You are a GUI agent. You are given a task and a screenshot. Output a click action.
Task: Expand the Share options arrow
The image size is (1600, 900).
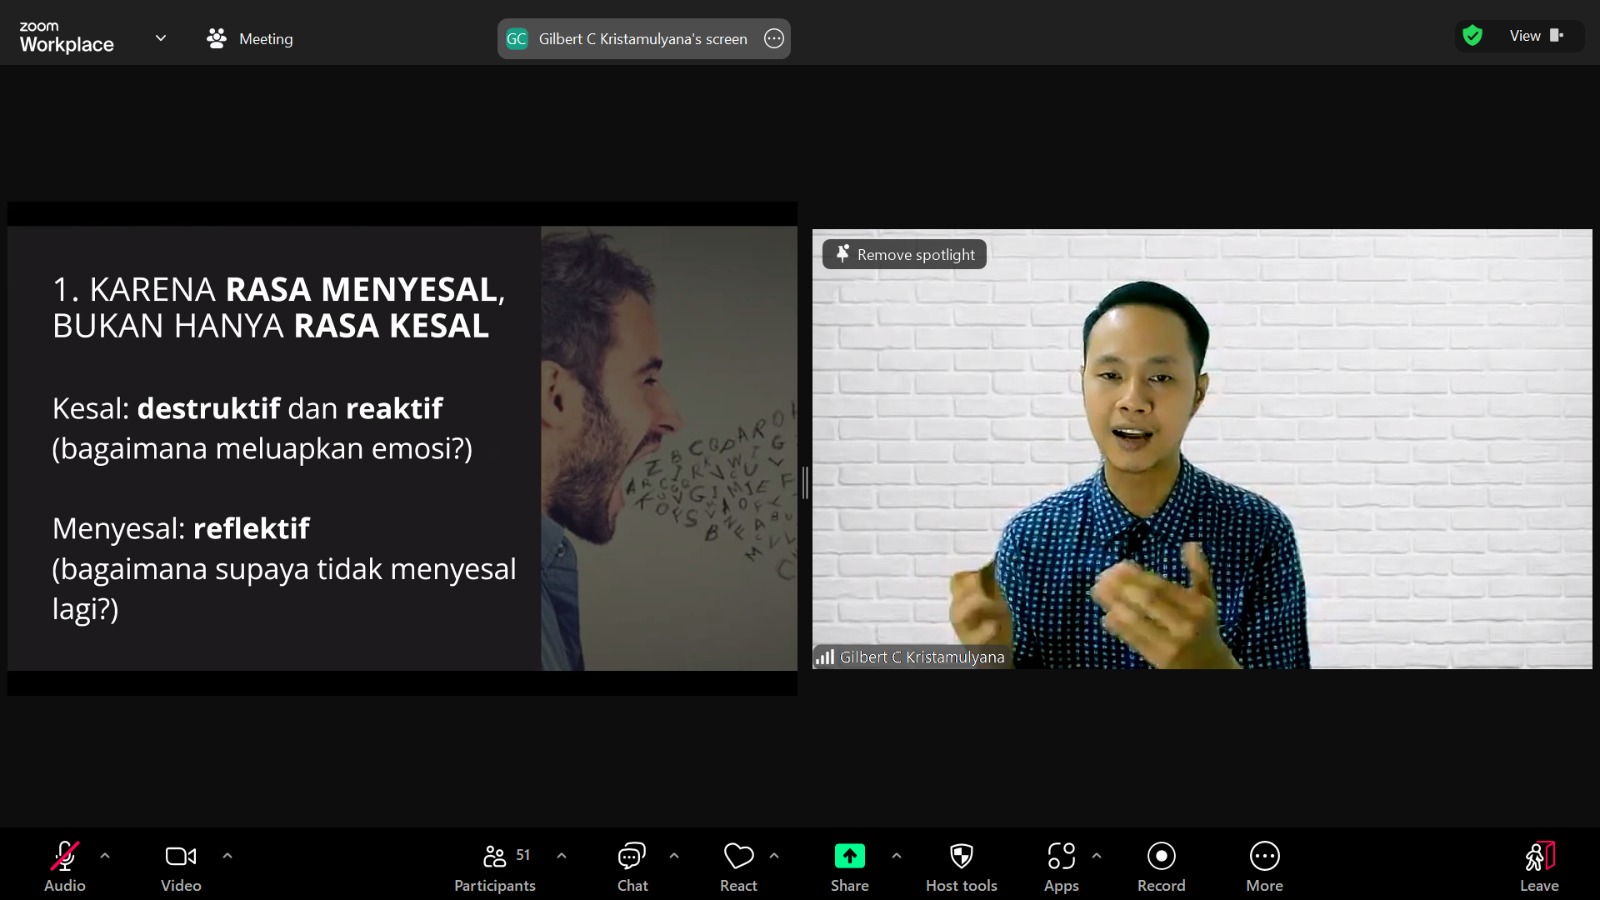(x=896, y=856)
